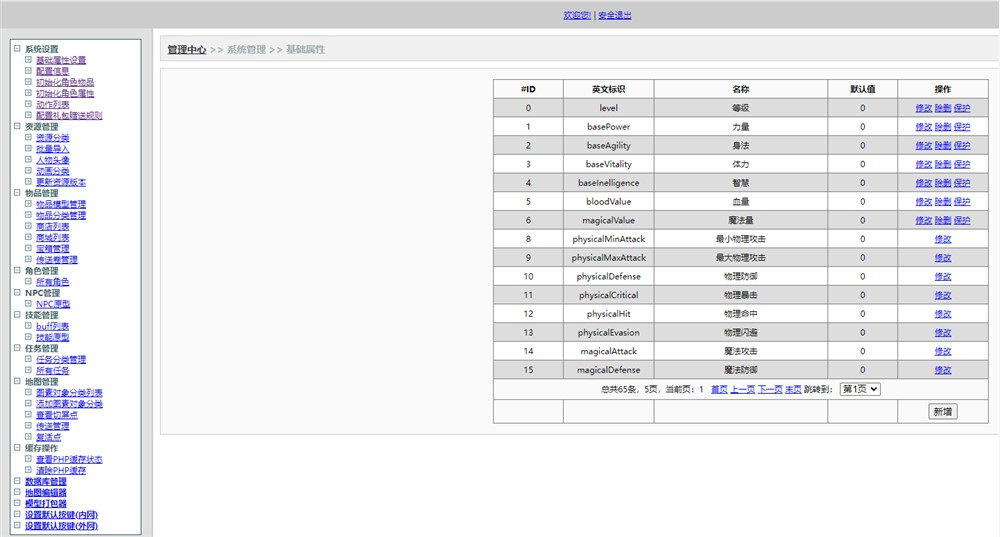Click the plus icon beside 复活点
Viewport: 1000px width, 537px height.
click(x=28, y=437)
